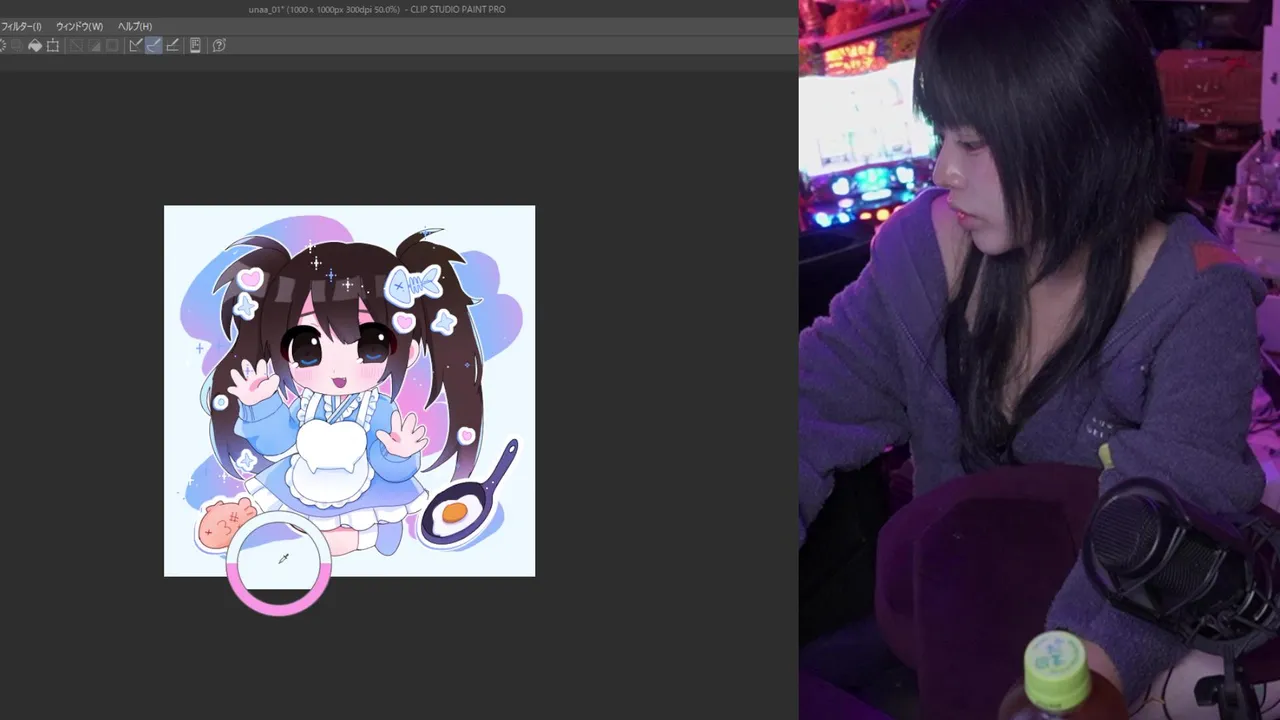The height and width of the screenshot is (720, 1280).
Task: Click the Fill paint bucket icon
Action: point(35,45)
